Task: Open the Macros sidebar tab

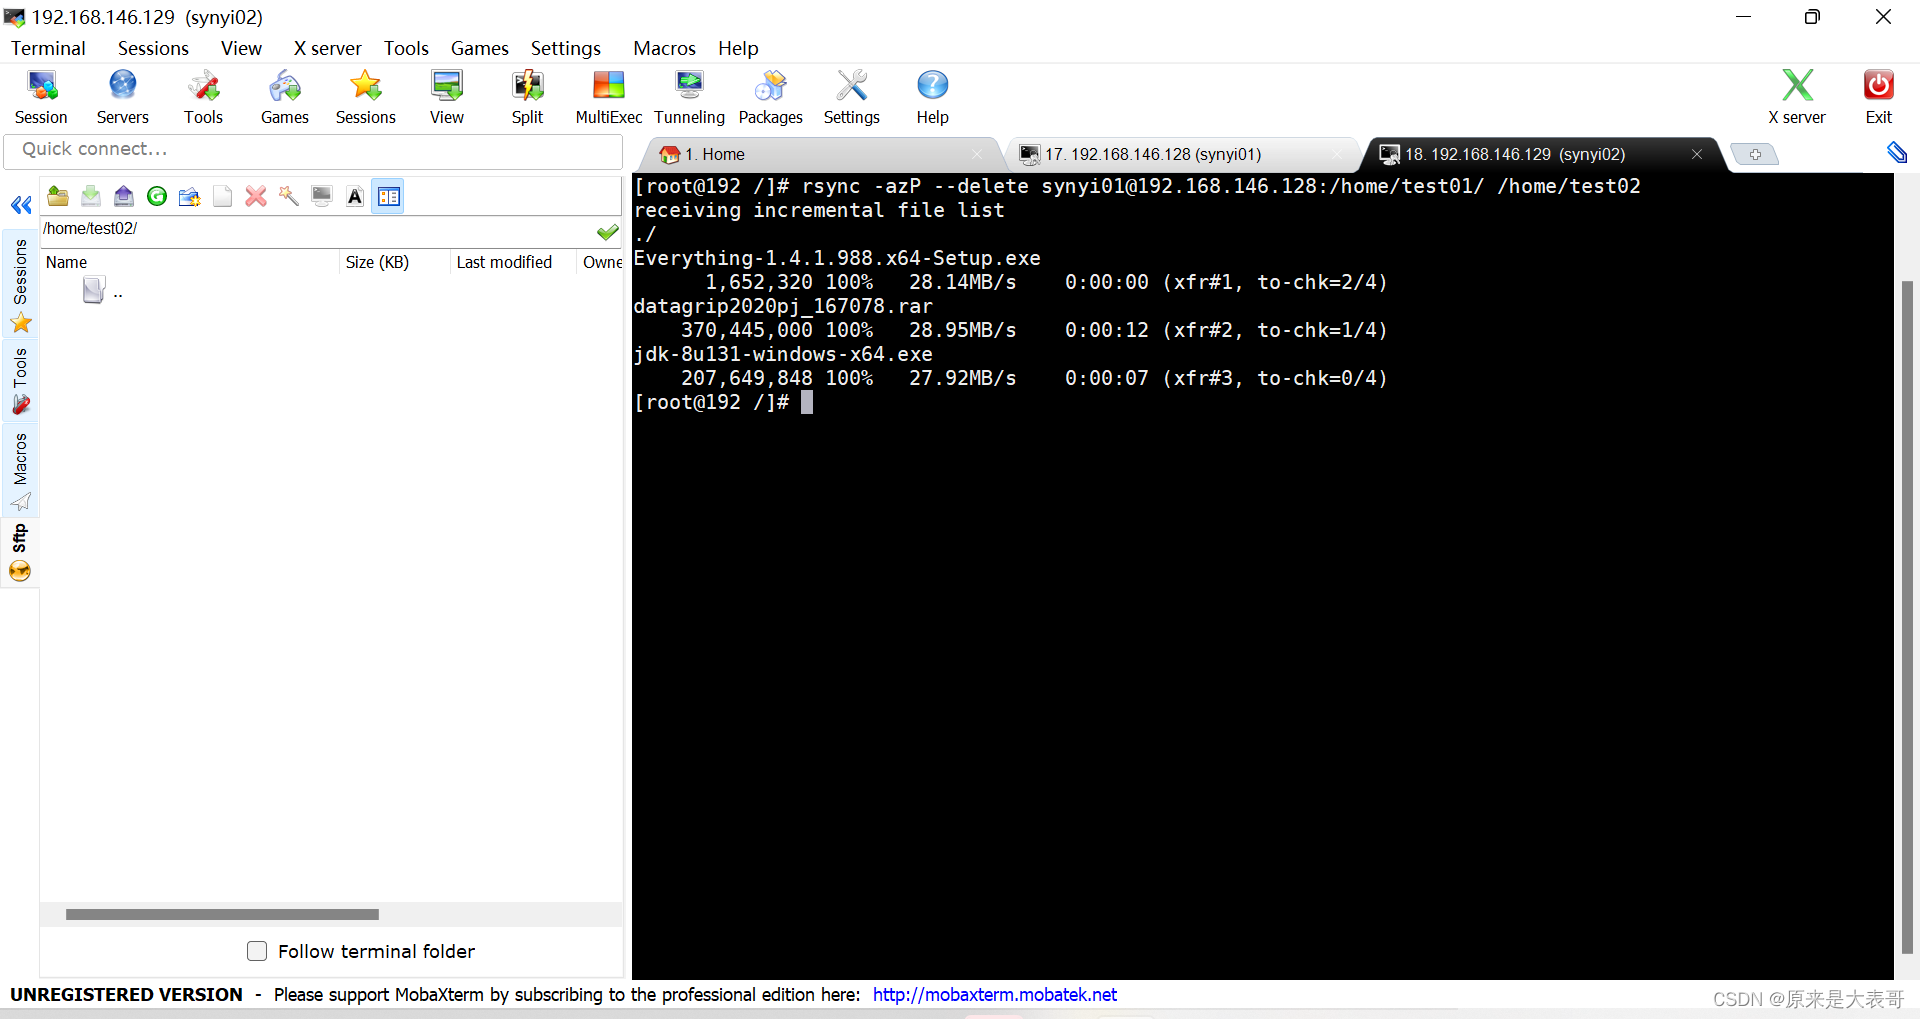Action: pyautogui.click(x=20, y=472)
